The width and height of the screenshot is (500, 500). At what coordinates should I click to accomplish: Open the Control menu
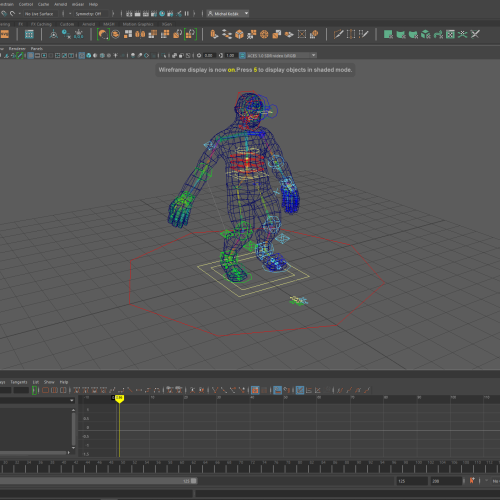point(26,4)
